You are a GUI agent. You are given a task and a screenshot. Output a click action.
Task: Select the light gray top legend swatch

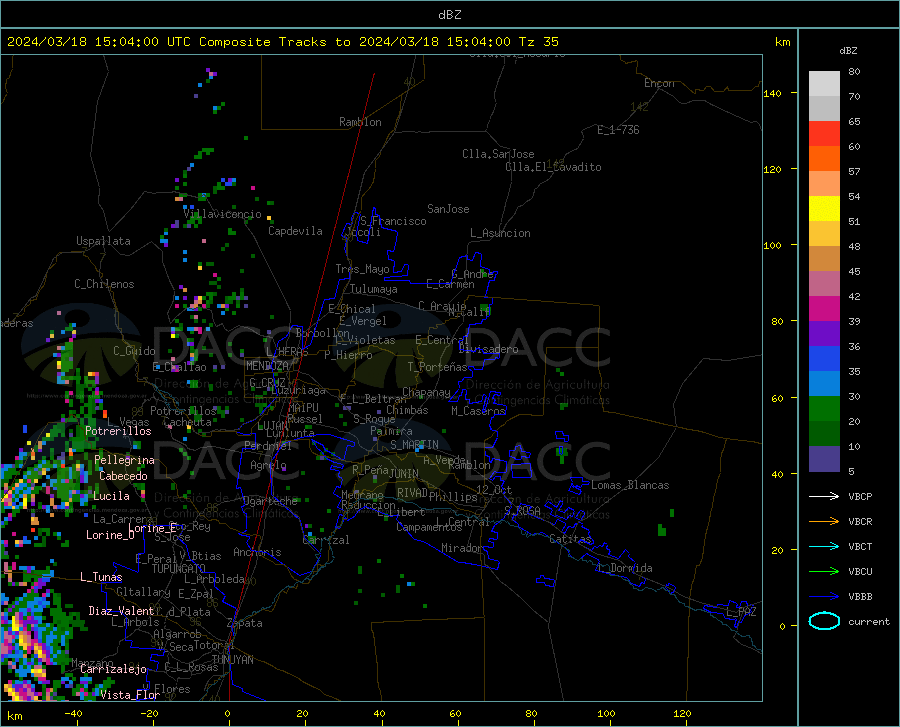824,84
